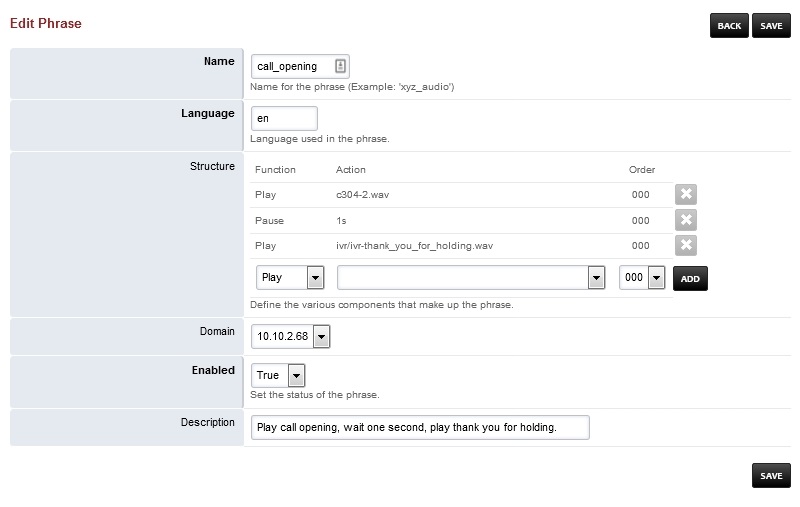Viewport: 800px width, 507px height.
Task: Click the Description text field
Action: (x=420, y=427)
